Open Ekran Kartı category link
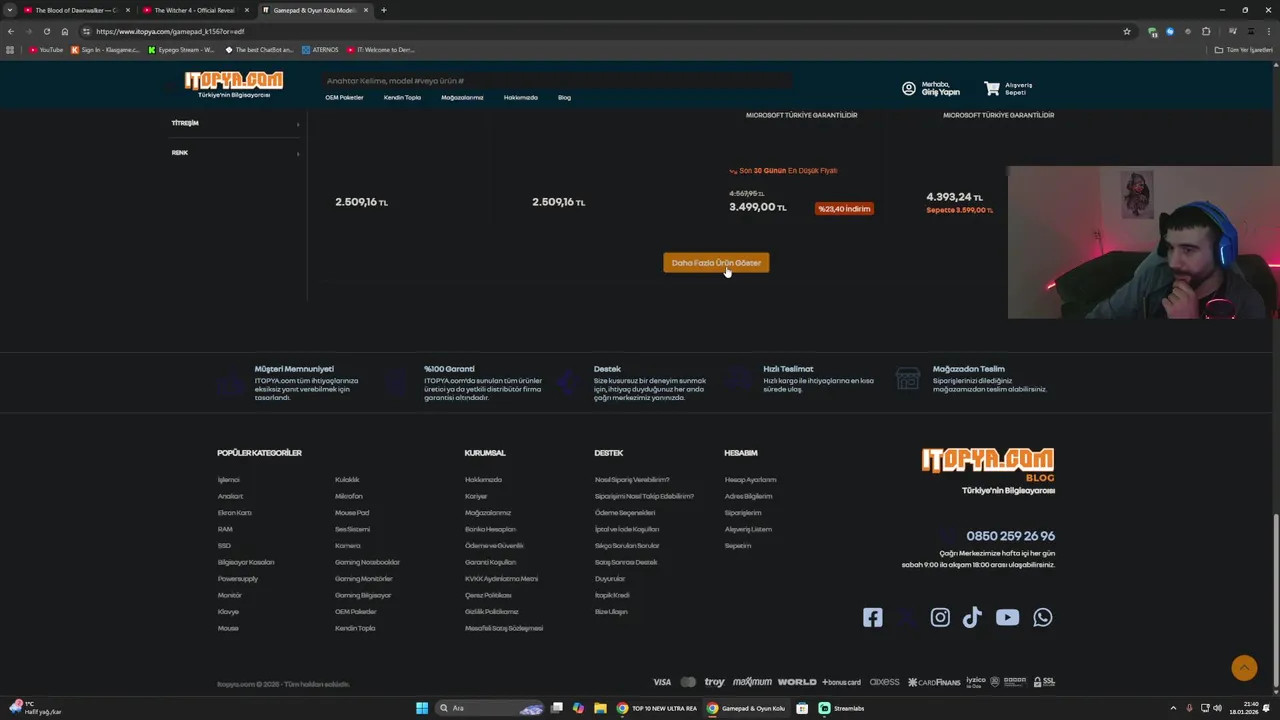Viewport: 1280px width, 720px height. (x=235, y=513)
